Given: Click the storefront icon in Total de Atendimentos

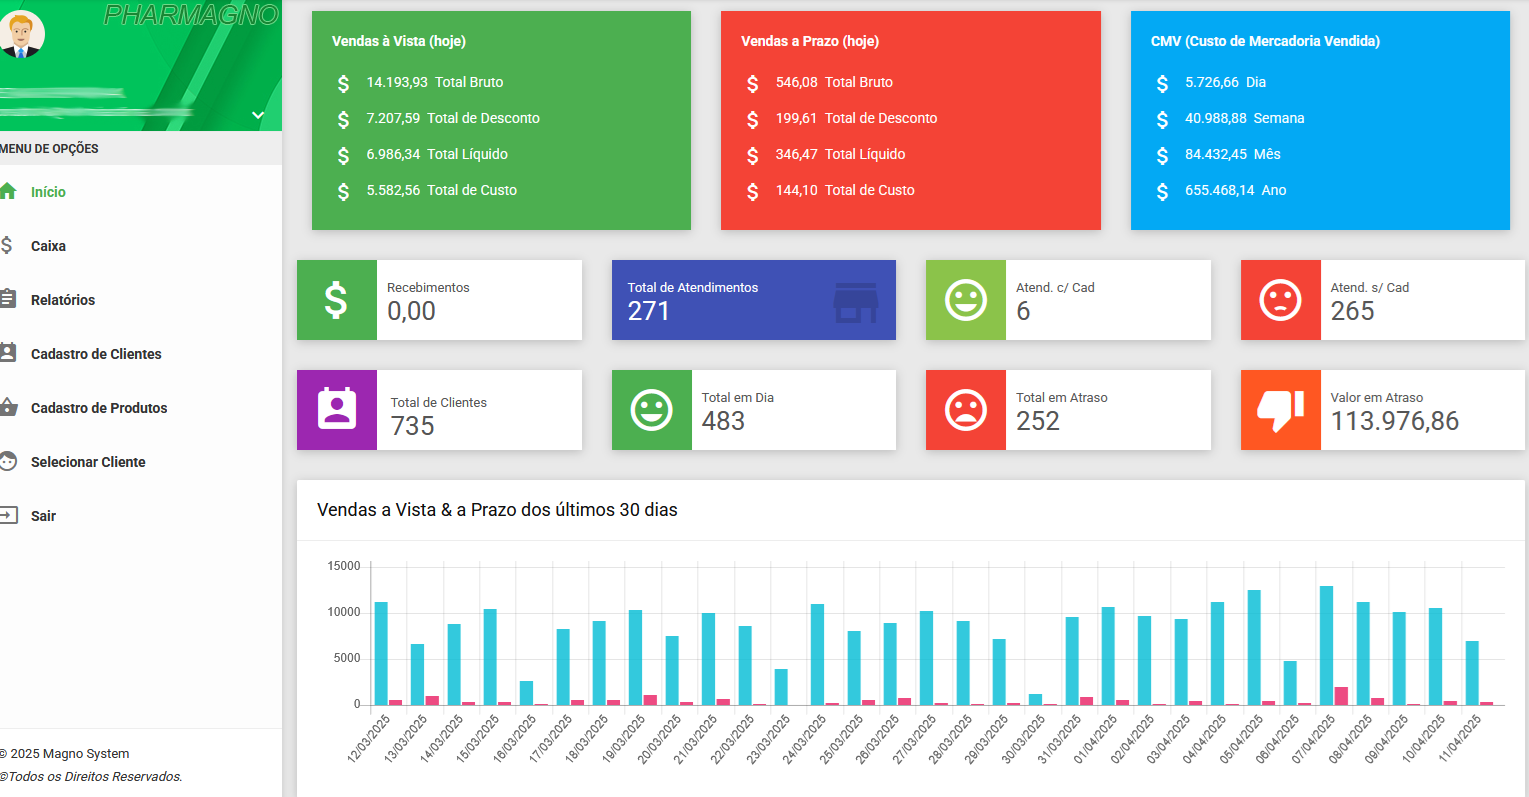Looking at the screenshot, I should 855,302.
